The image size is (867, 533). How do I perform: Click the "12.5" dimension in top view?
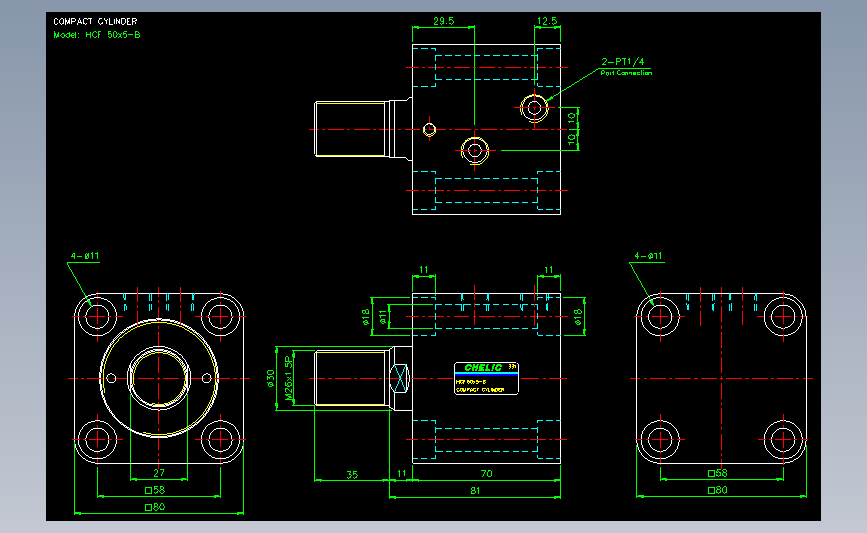click(x=547, y=21)
